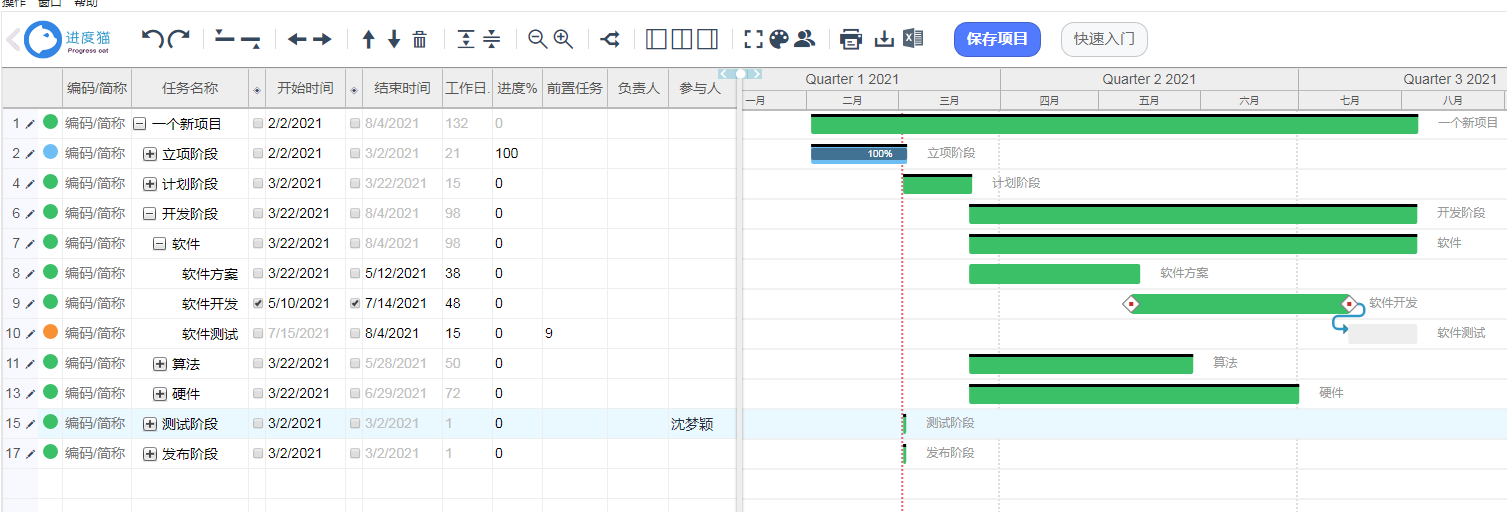
Task: Move the task down with the down arrow icon
Action: point(394,39)
